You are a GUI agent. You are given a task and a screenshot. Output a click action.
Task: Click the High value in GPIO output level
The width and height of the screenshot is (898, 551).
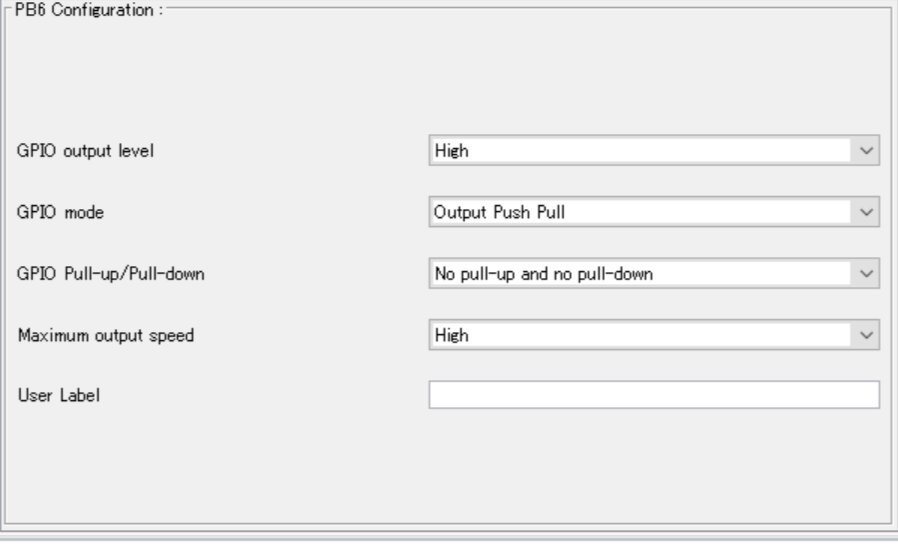pyautogui.click(x=451, y=151)
